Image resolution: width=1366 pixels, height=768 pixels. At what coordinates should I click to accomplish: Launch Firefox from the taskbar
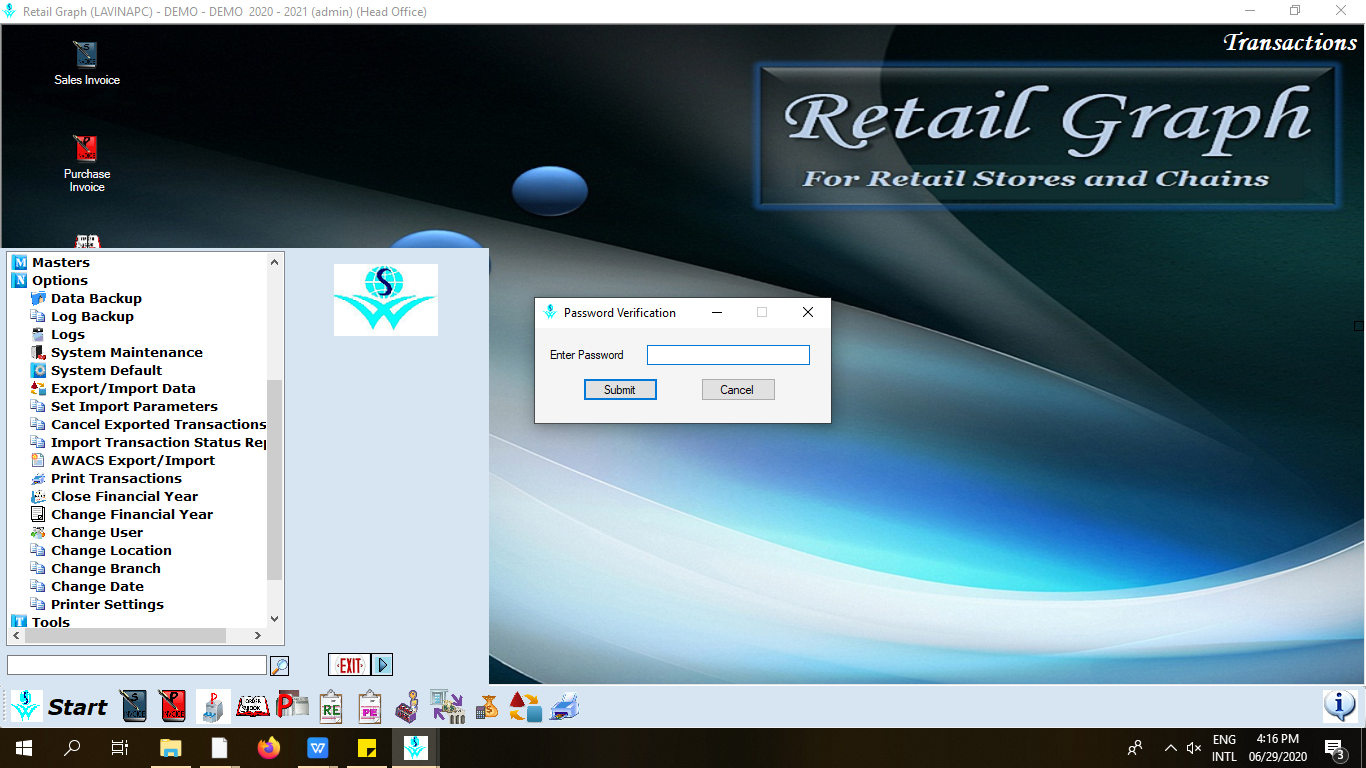[269, 747]
